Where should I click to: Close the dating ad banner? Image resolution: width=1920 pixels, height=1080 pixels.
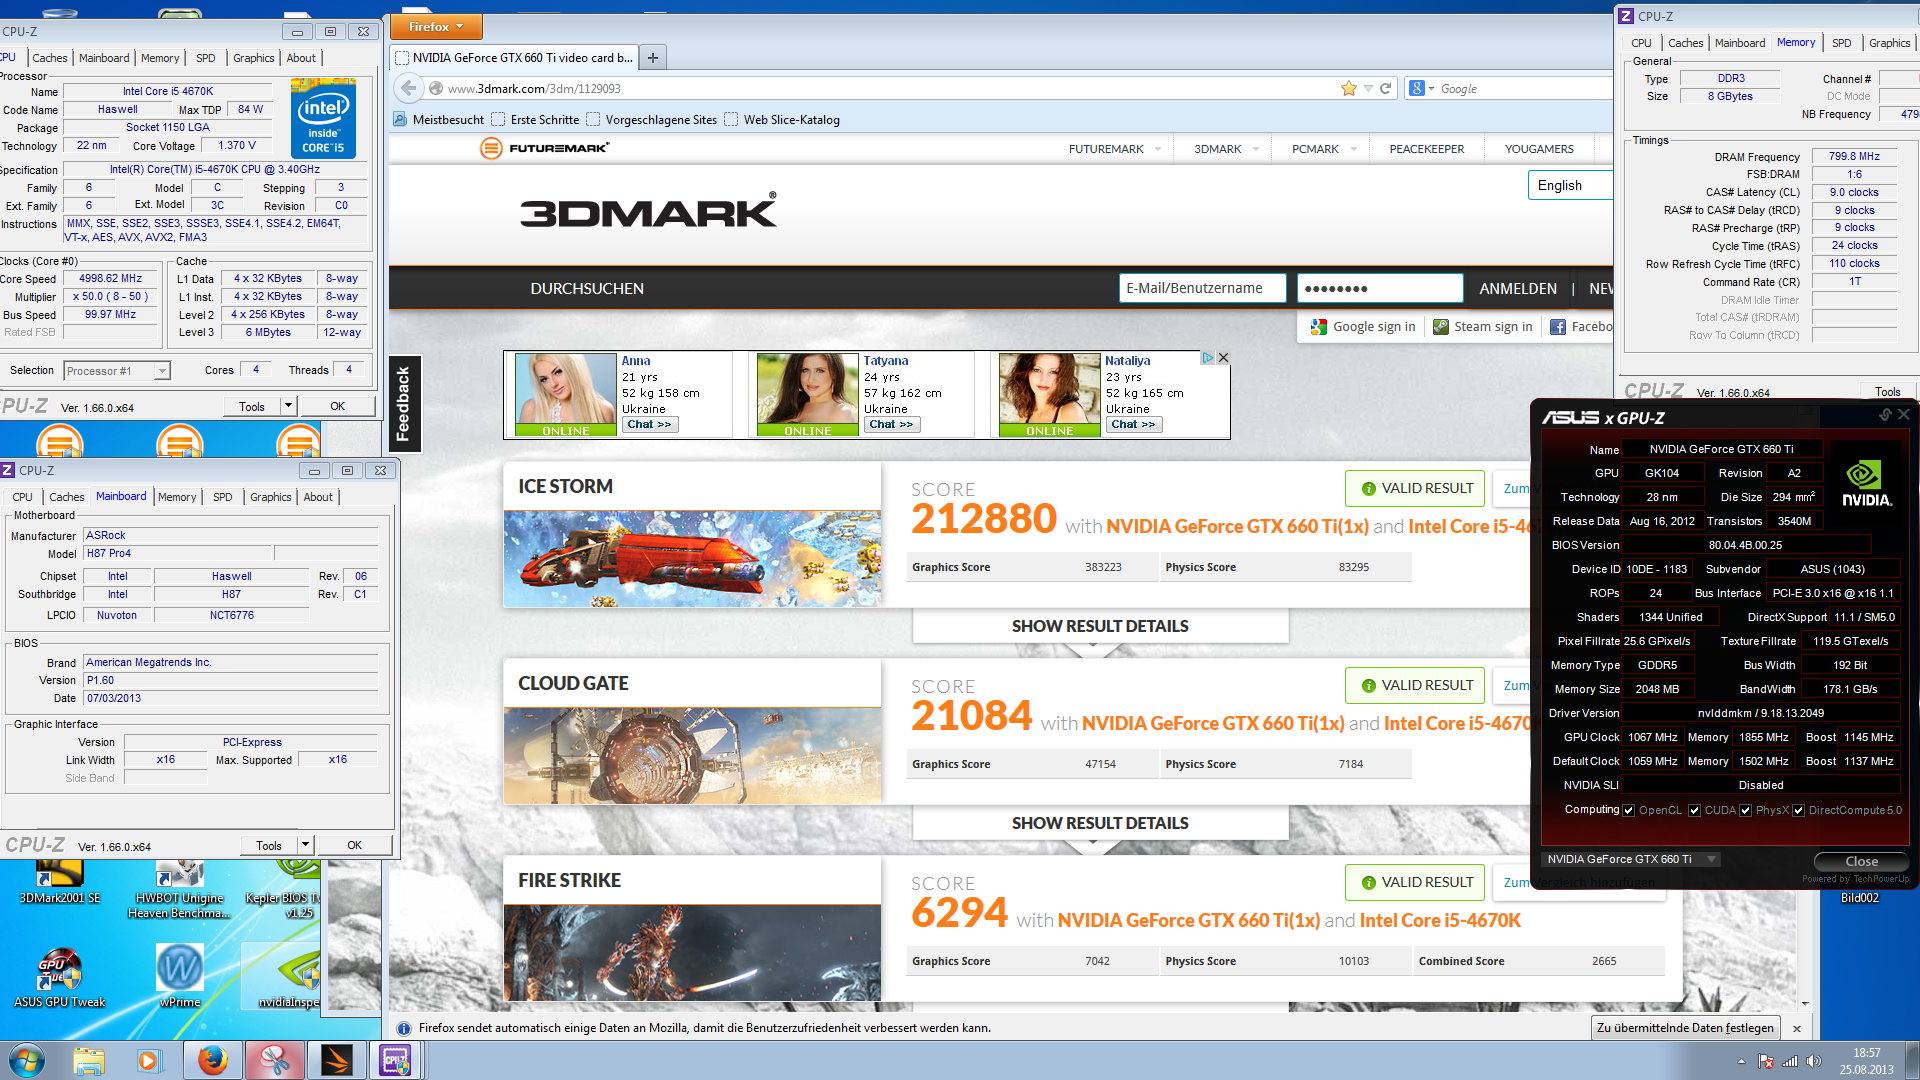pyautogui.click(x=1223, y=357)
